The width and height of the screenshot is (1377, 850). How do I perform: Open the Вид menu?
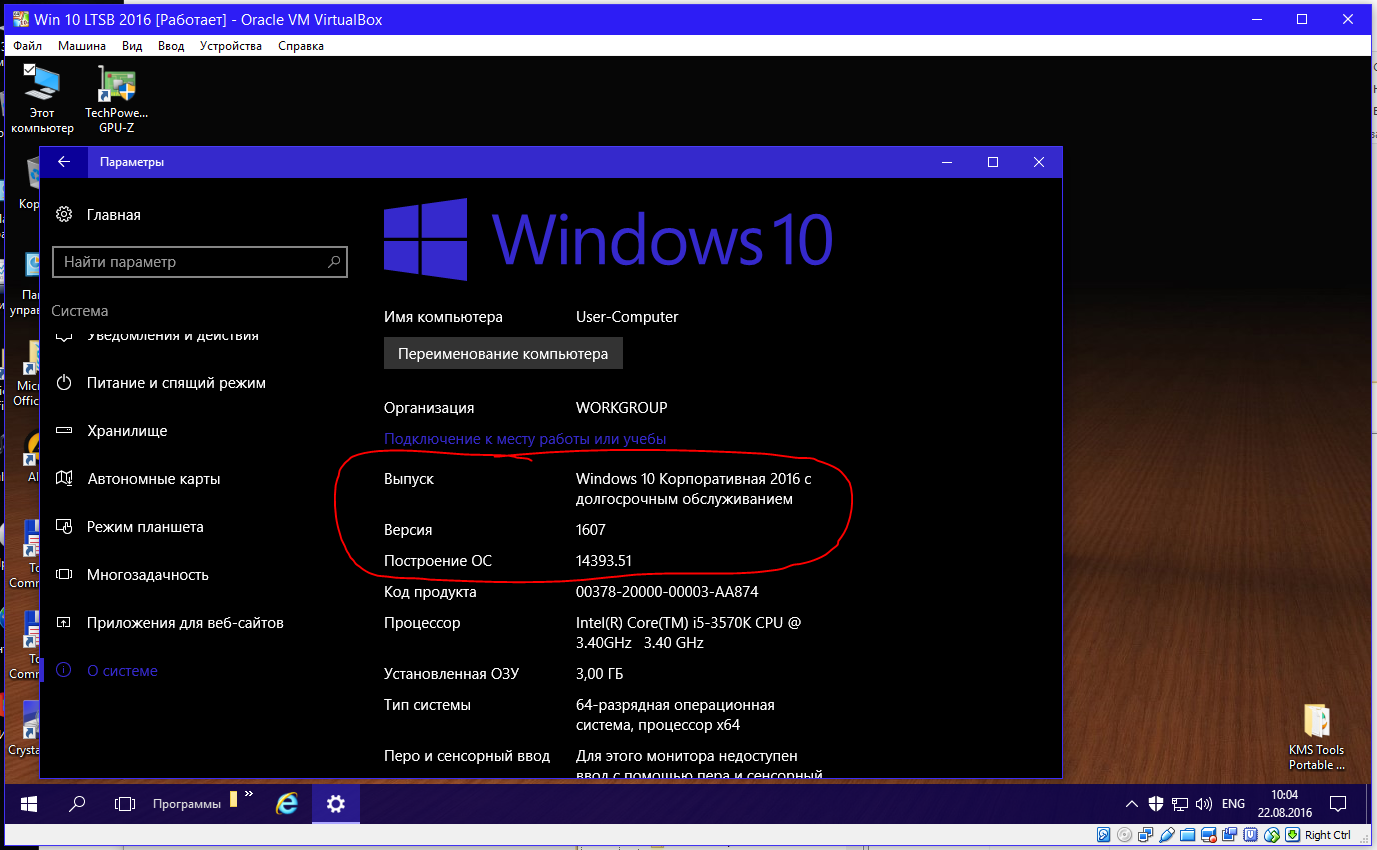point(132,46)
